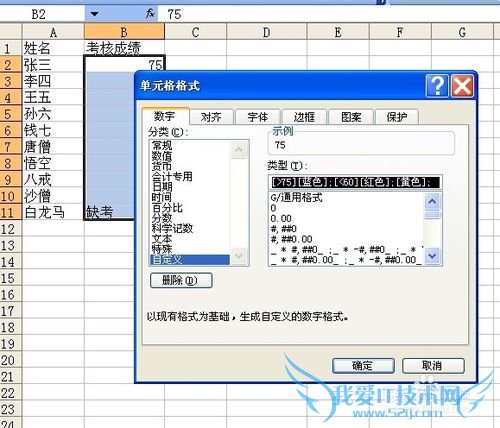Click cell containing 考核成绩
This screenshot has height=428, width=500.
[x=124, y=48]
